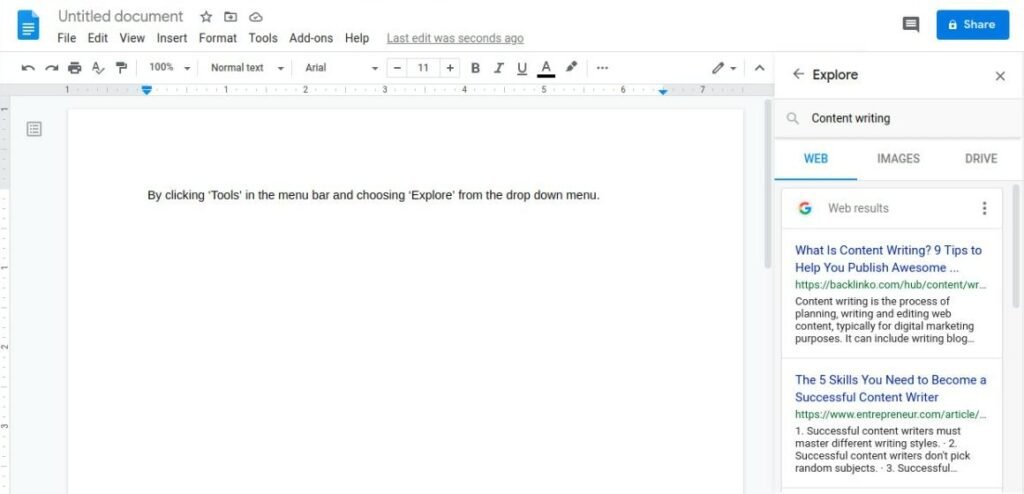Click the print icon in toolbar
Screen dimensions: 1024x494
[x=74, y=68]
